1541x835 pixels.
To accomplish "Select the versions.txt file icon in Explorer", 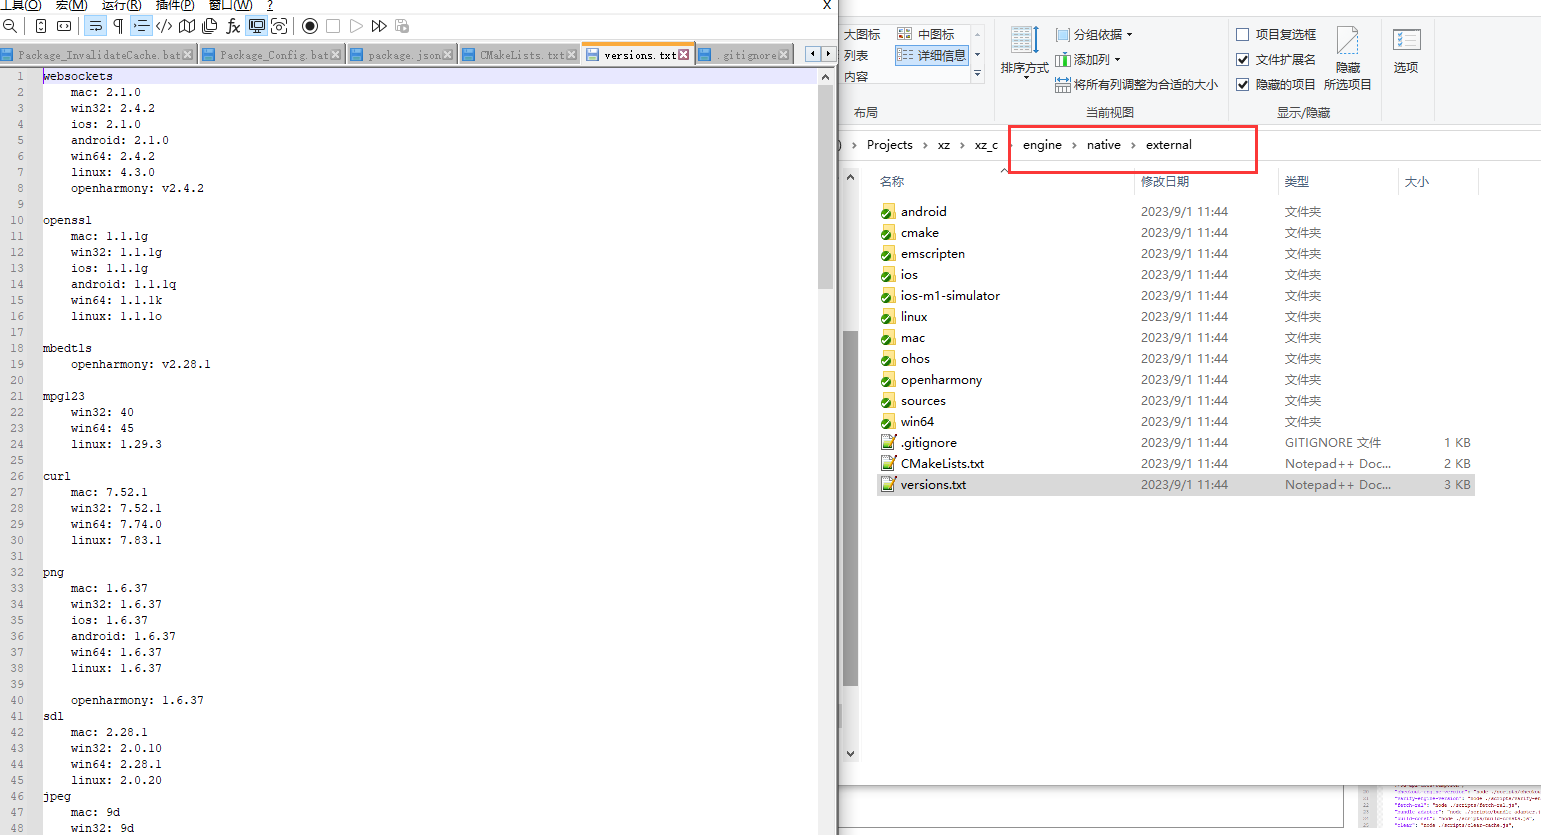I will click(888, 485).
